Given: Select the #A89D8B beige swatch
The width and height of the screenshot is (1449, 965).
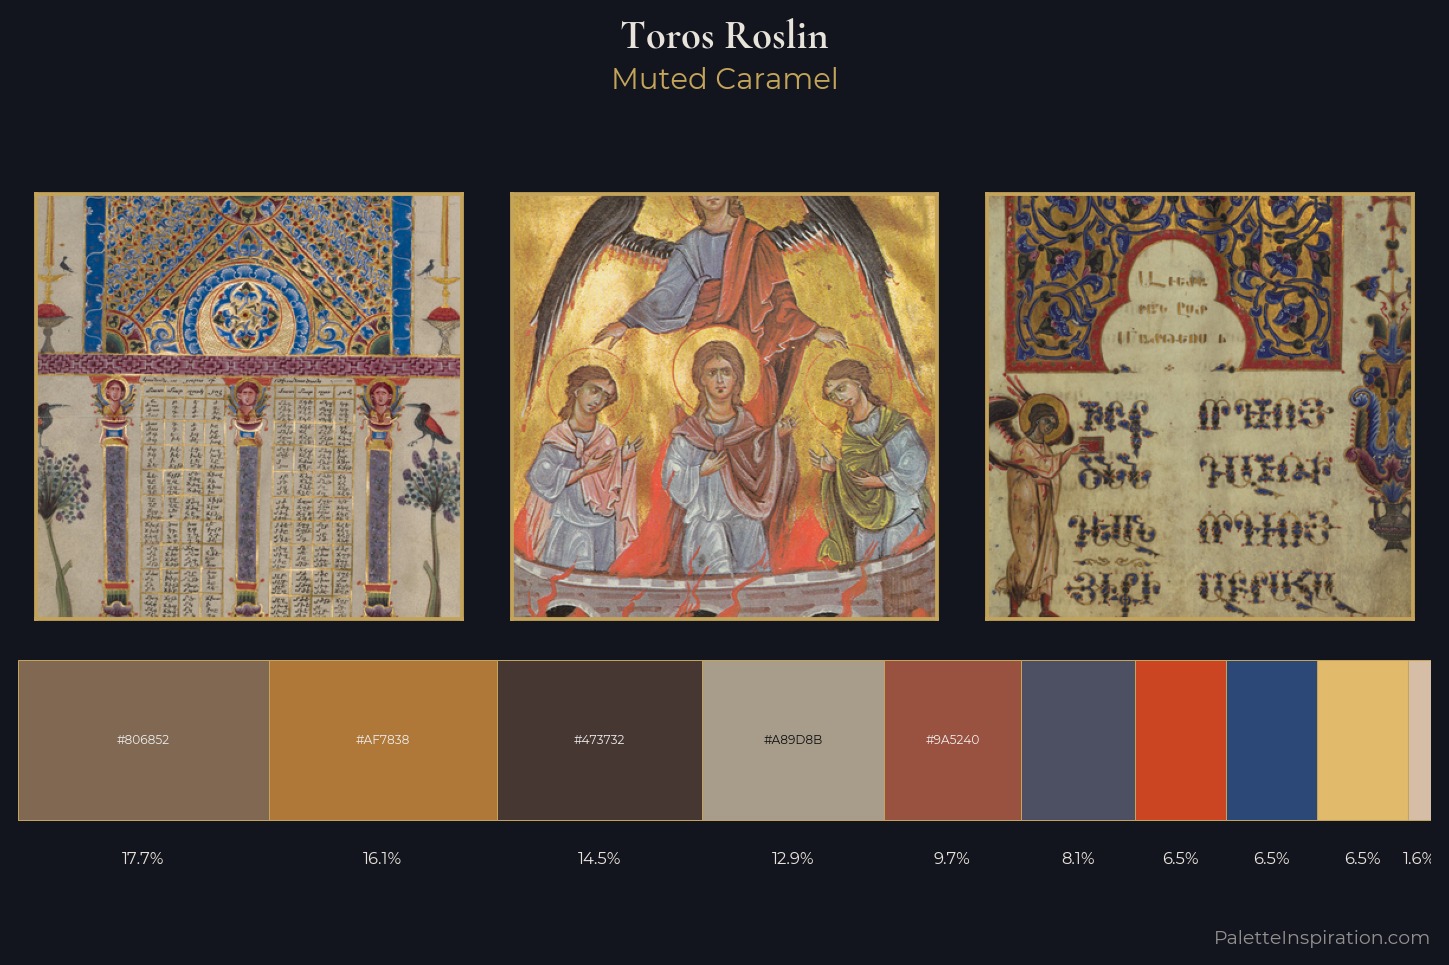Looking at the screenshot, I should (793, 740).
